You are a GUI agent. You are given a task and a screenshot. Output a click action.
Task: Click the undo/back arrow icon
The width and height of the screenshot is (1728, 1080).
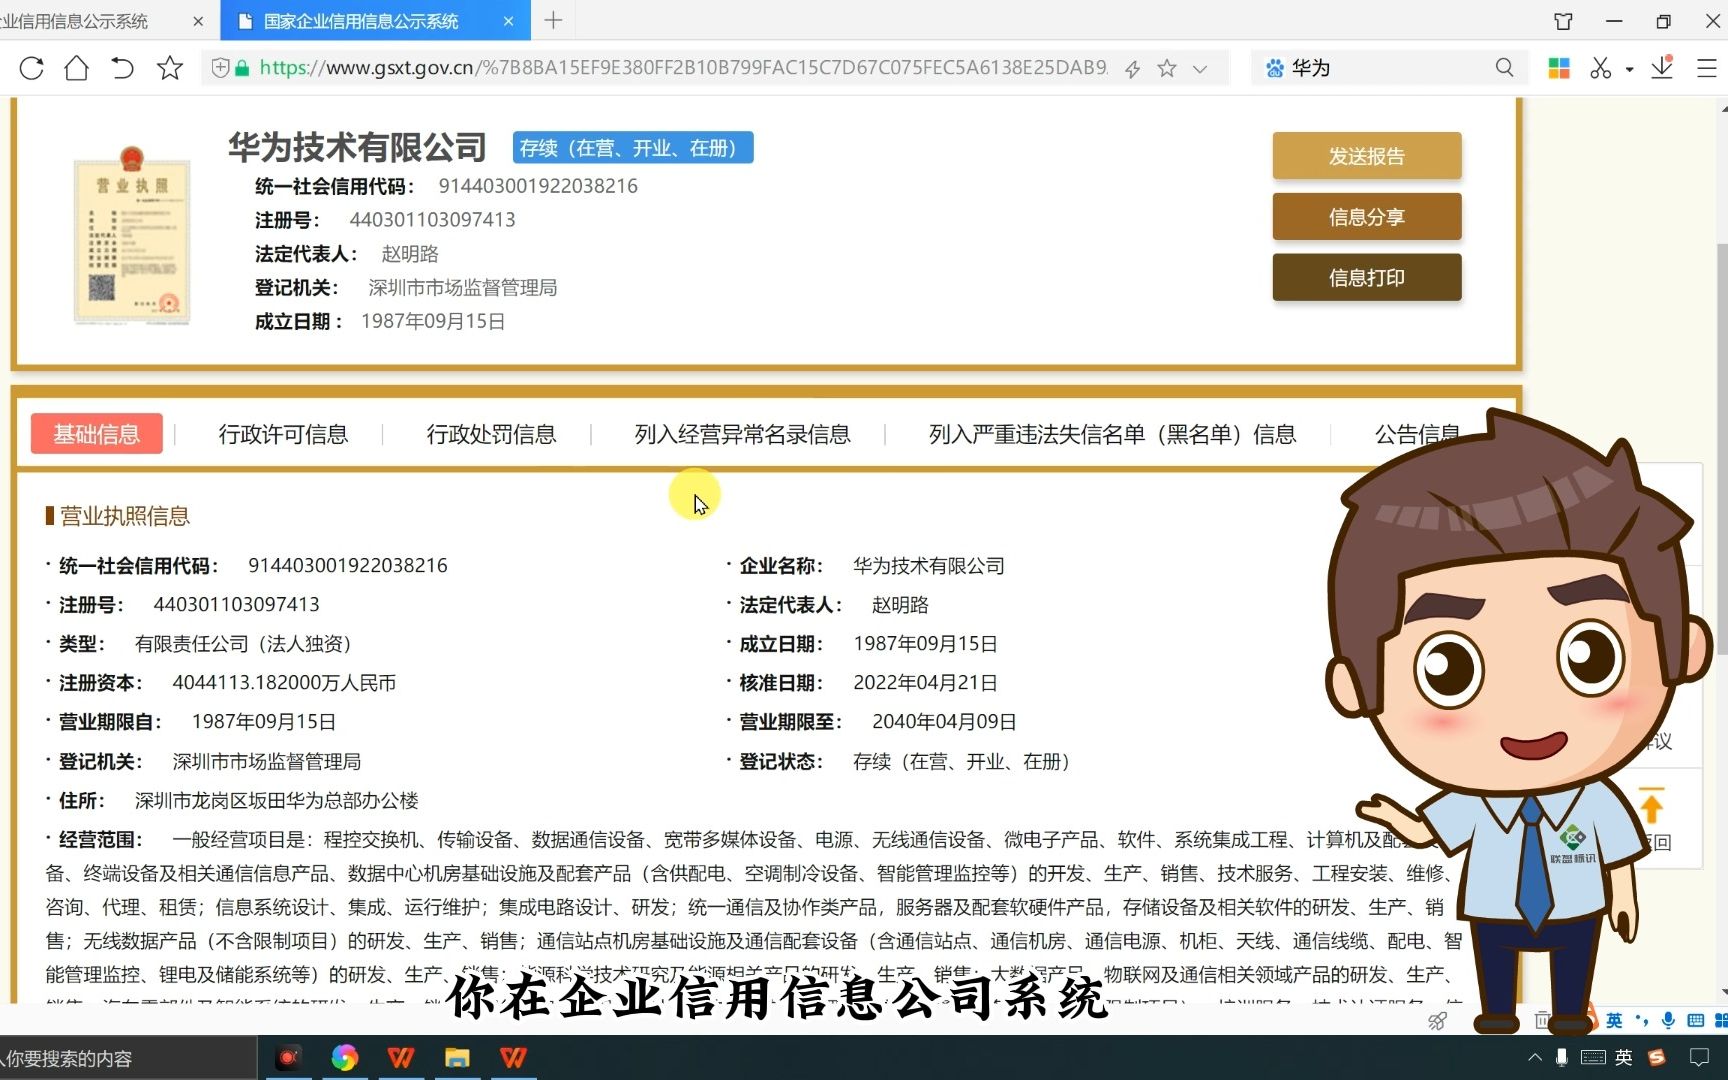coord(122,68)
